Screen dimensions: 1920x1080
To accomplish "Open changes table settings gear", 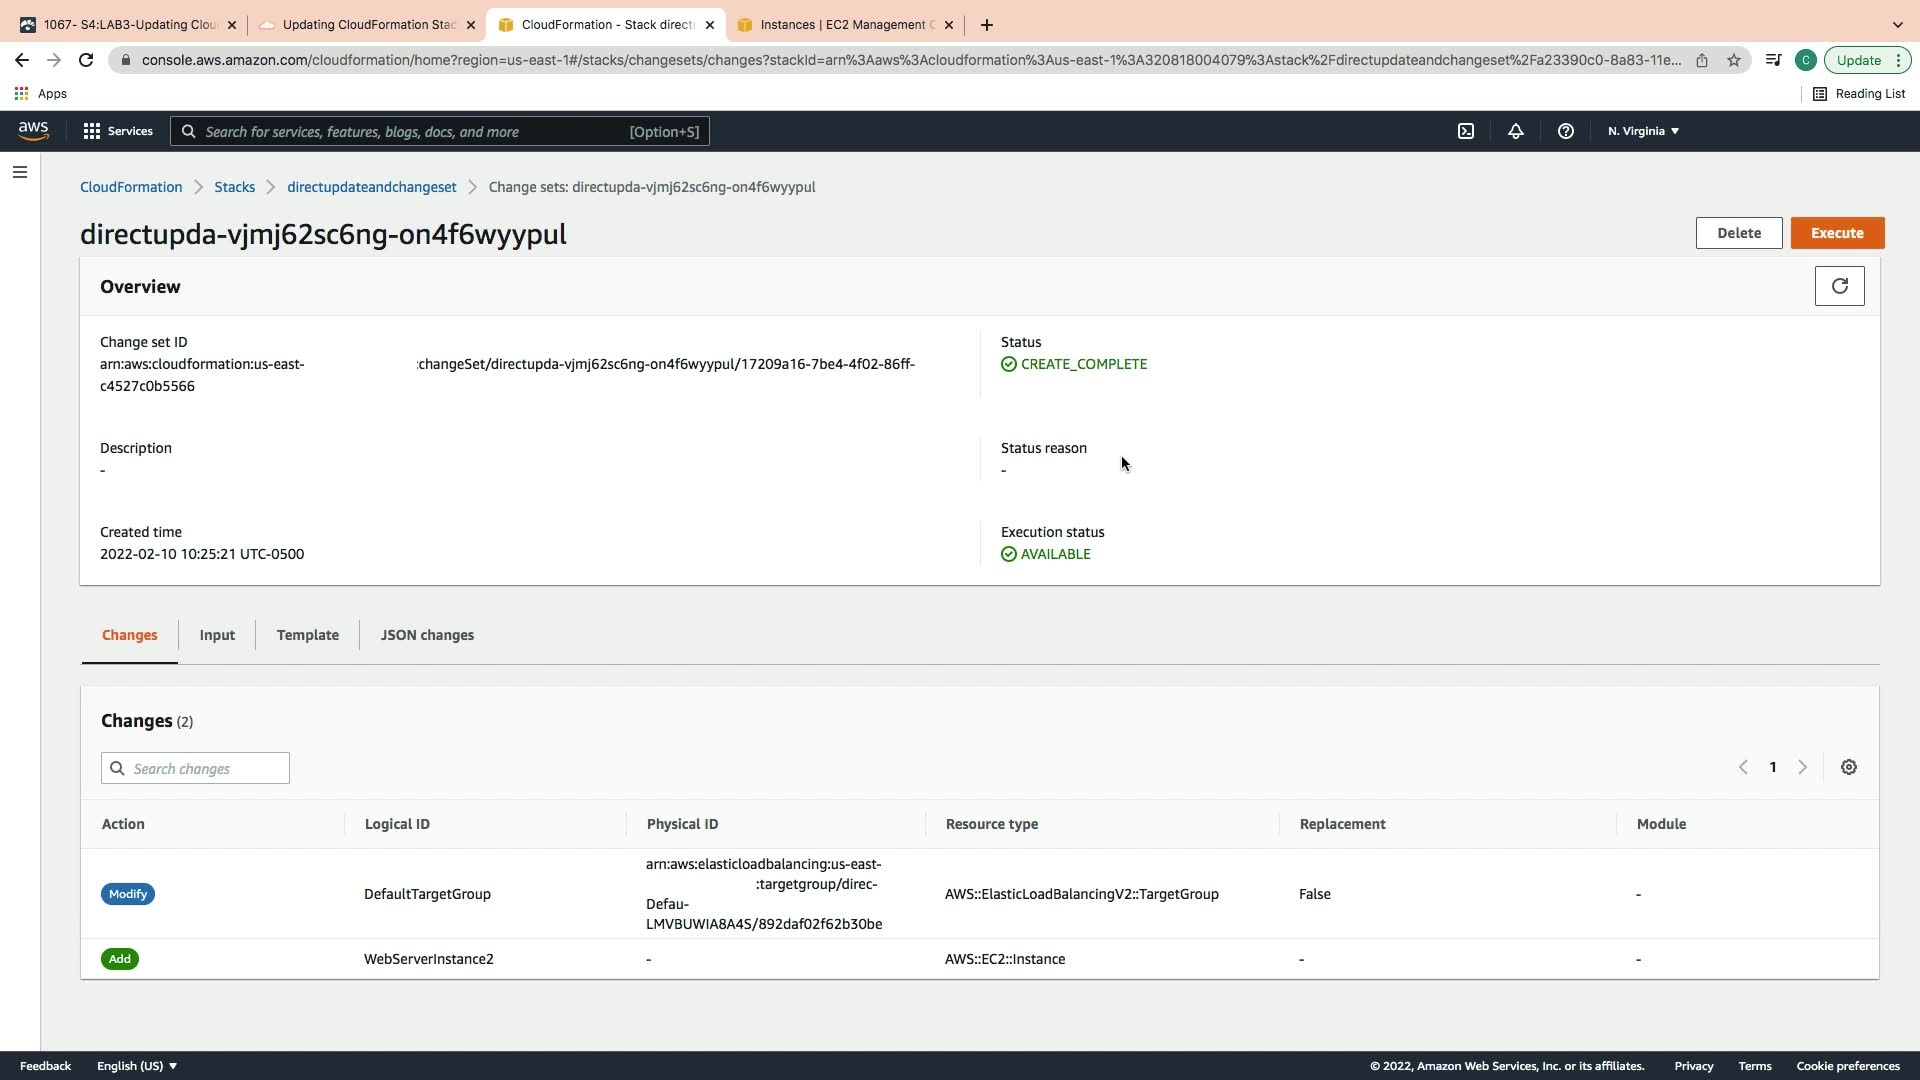I will [x=1848, y=767].
